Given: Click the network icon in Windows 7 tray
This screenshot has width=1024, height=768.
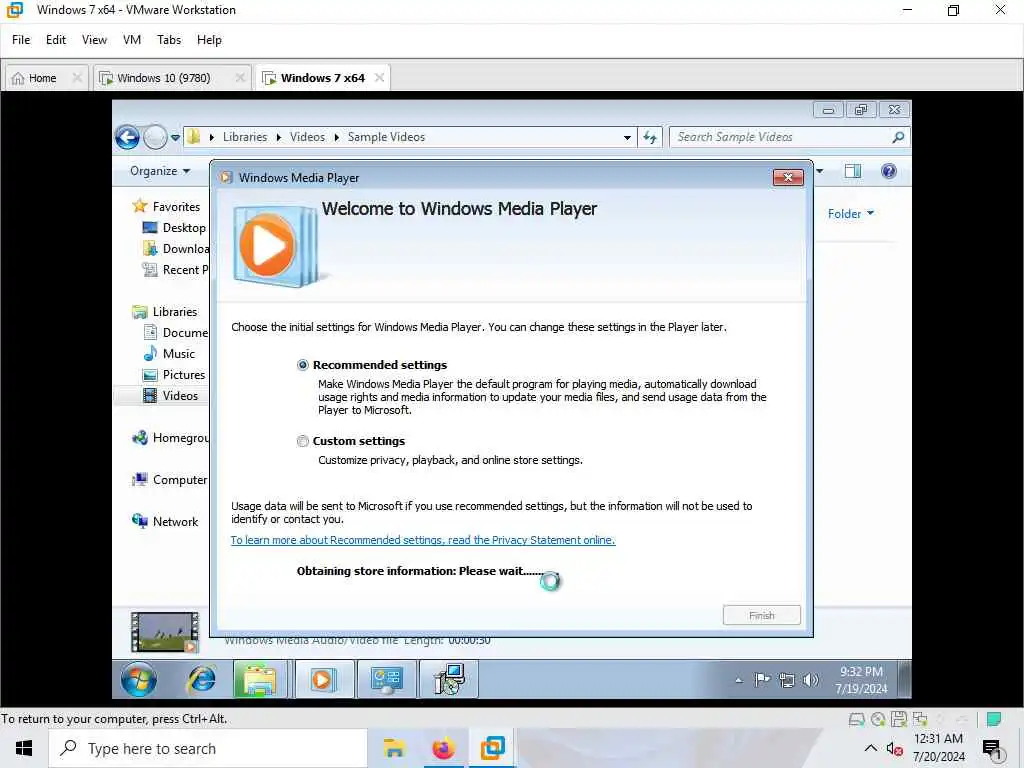Looking at the screenshot, I should coord(786,680).
